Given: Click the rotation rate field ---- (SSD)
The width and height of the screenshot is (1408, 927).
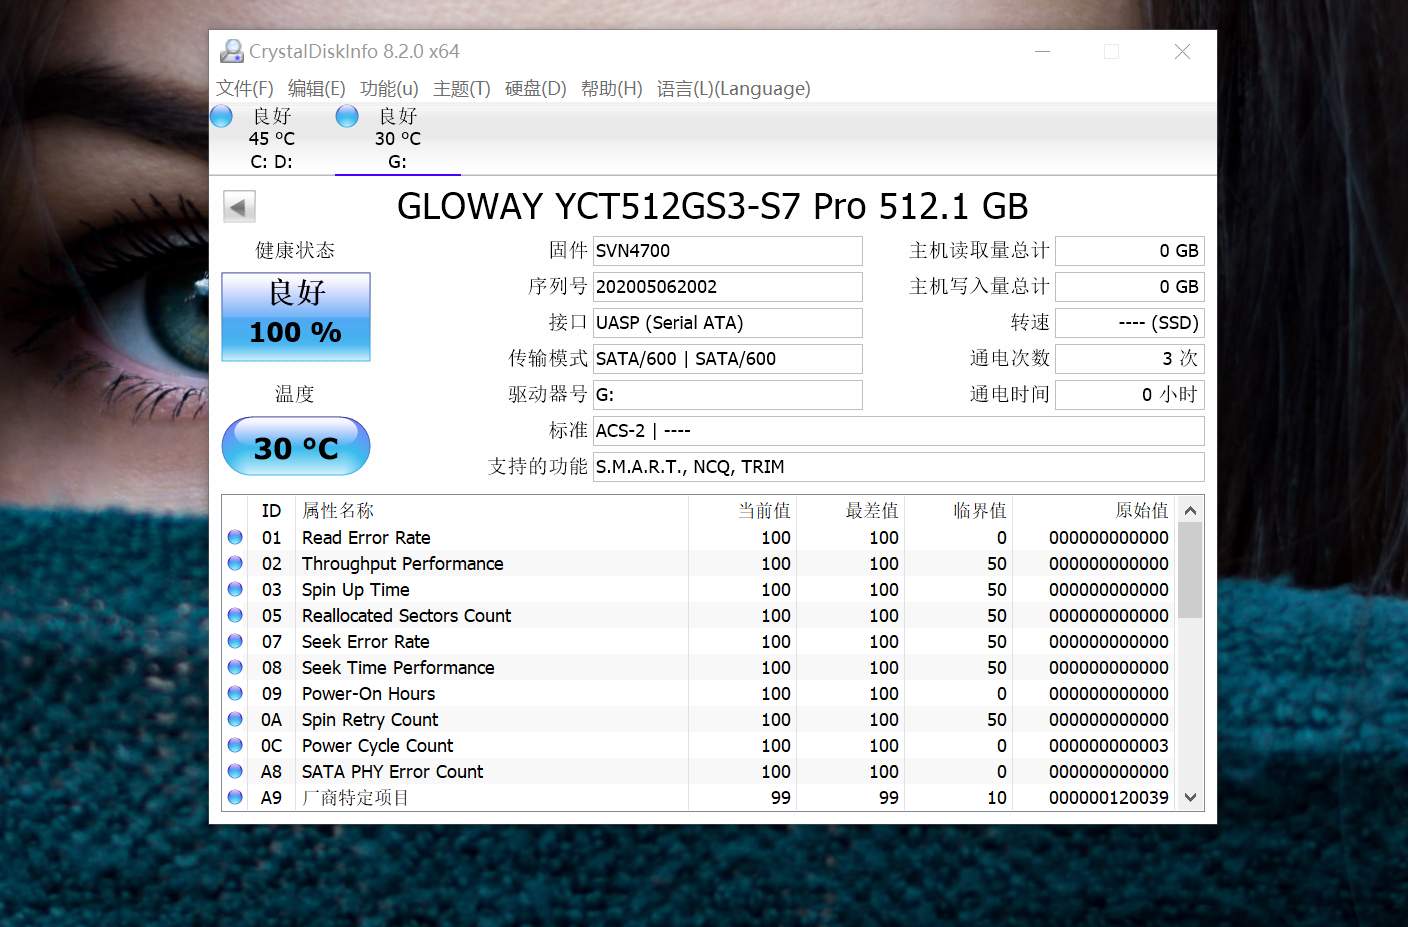Looking at the screenshot, I should [1130, 323].
